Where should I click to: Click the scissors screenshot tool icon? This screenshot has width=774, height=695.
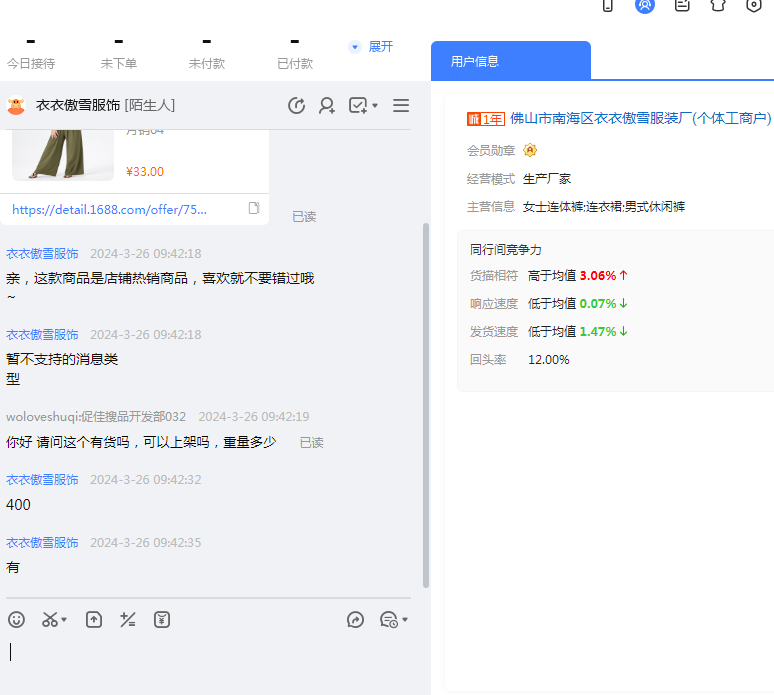click(x=49, y=620)
